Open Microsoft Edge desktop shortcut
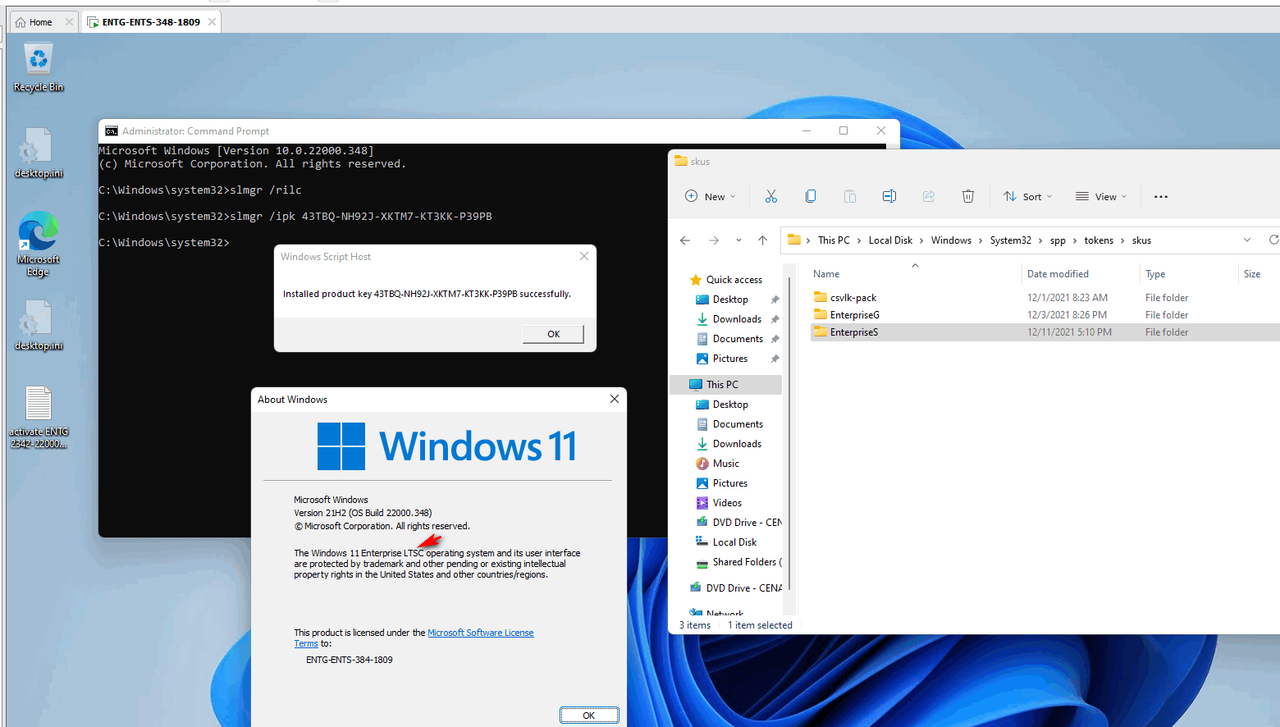This screenshot has width=1280, height=727. (38, 244)
